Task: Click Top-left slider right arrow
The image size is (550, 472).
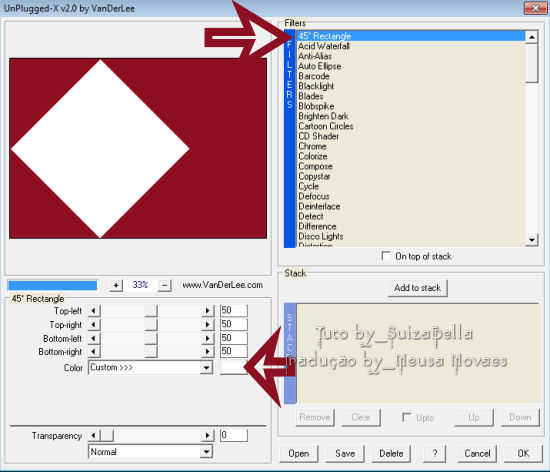Action: (208, 310)
